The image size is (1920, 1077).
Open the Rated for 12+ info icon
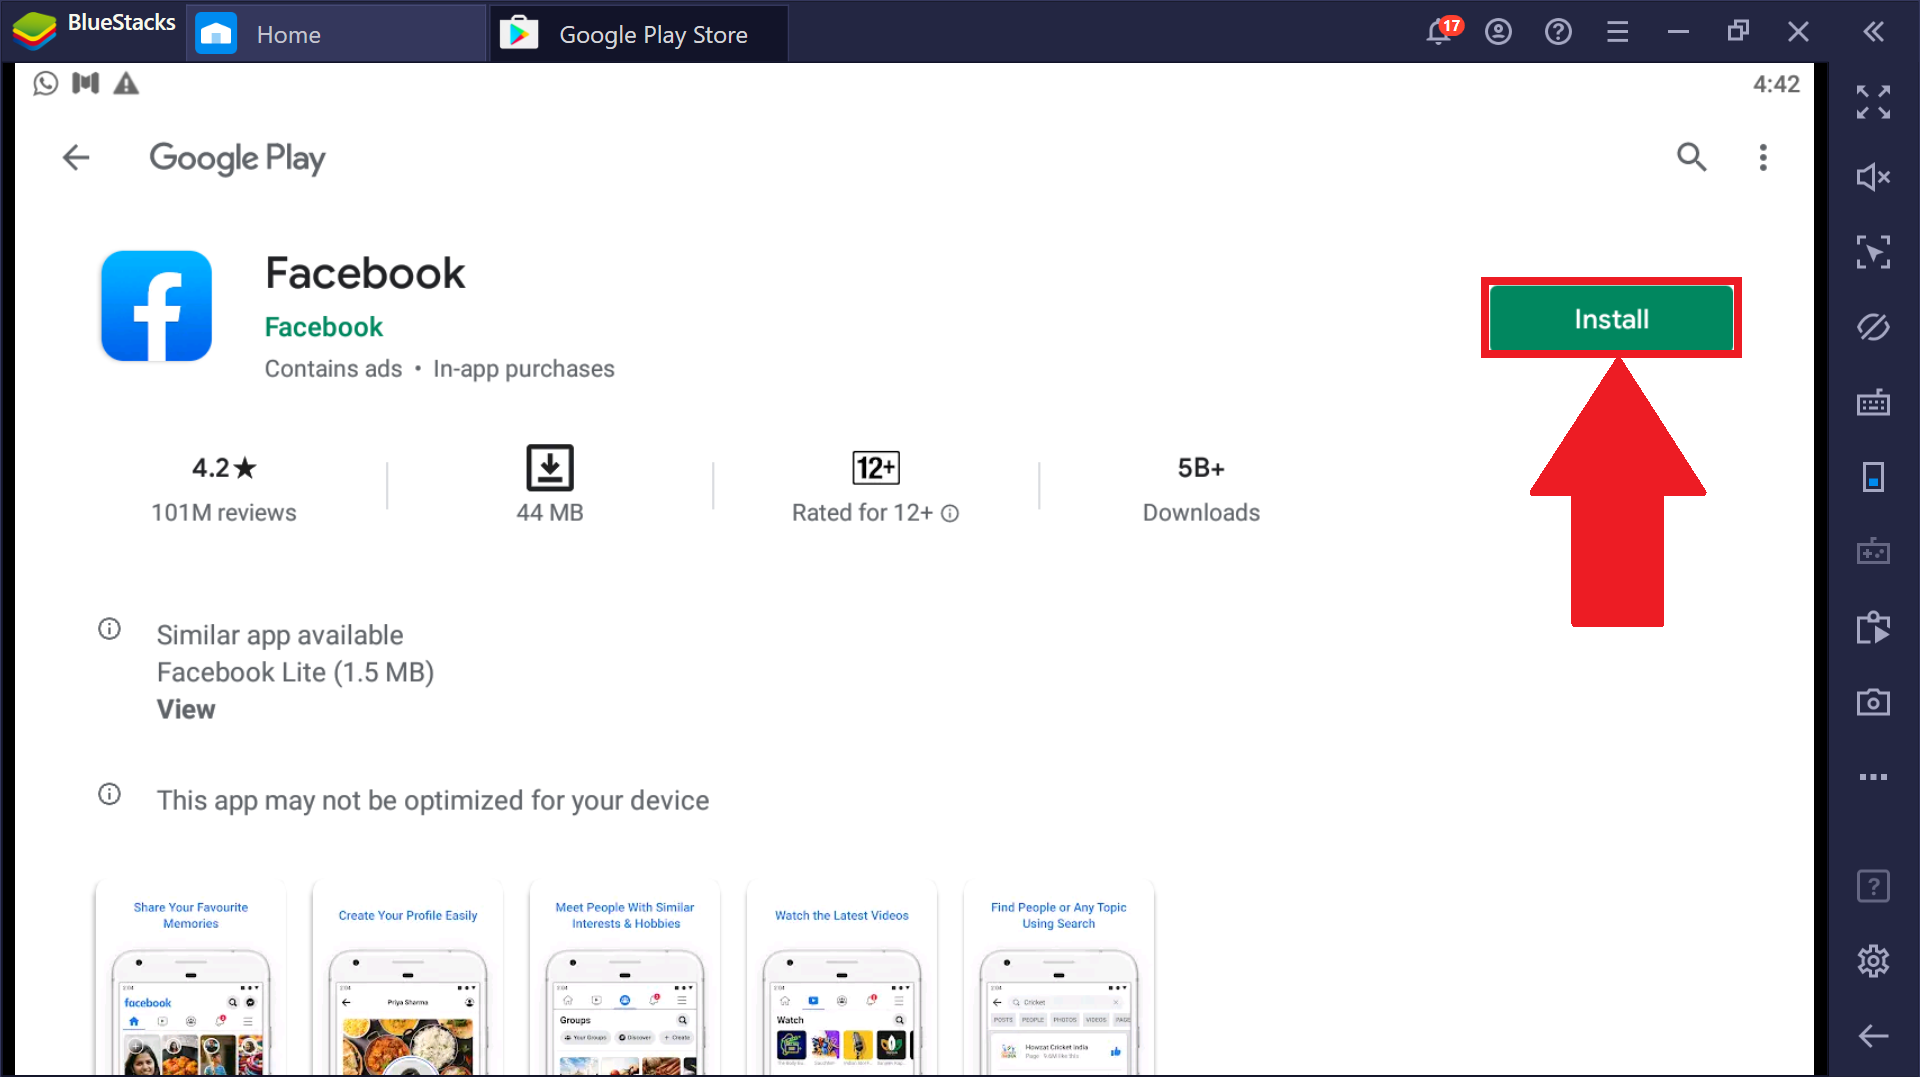950,513
